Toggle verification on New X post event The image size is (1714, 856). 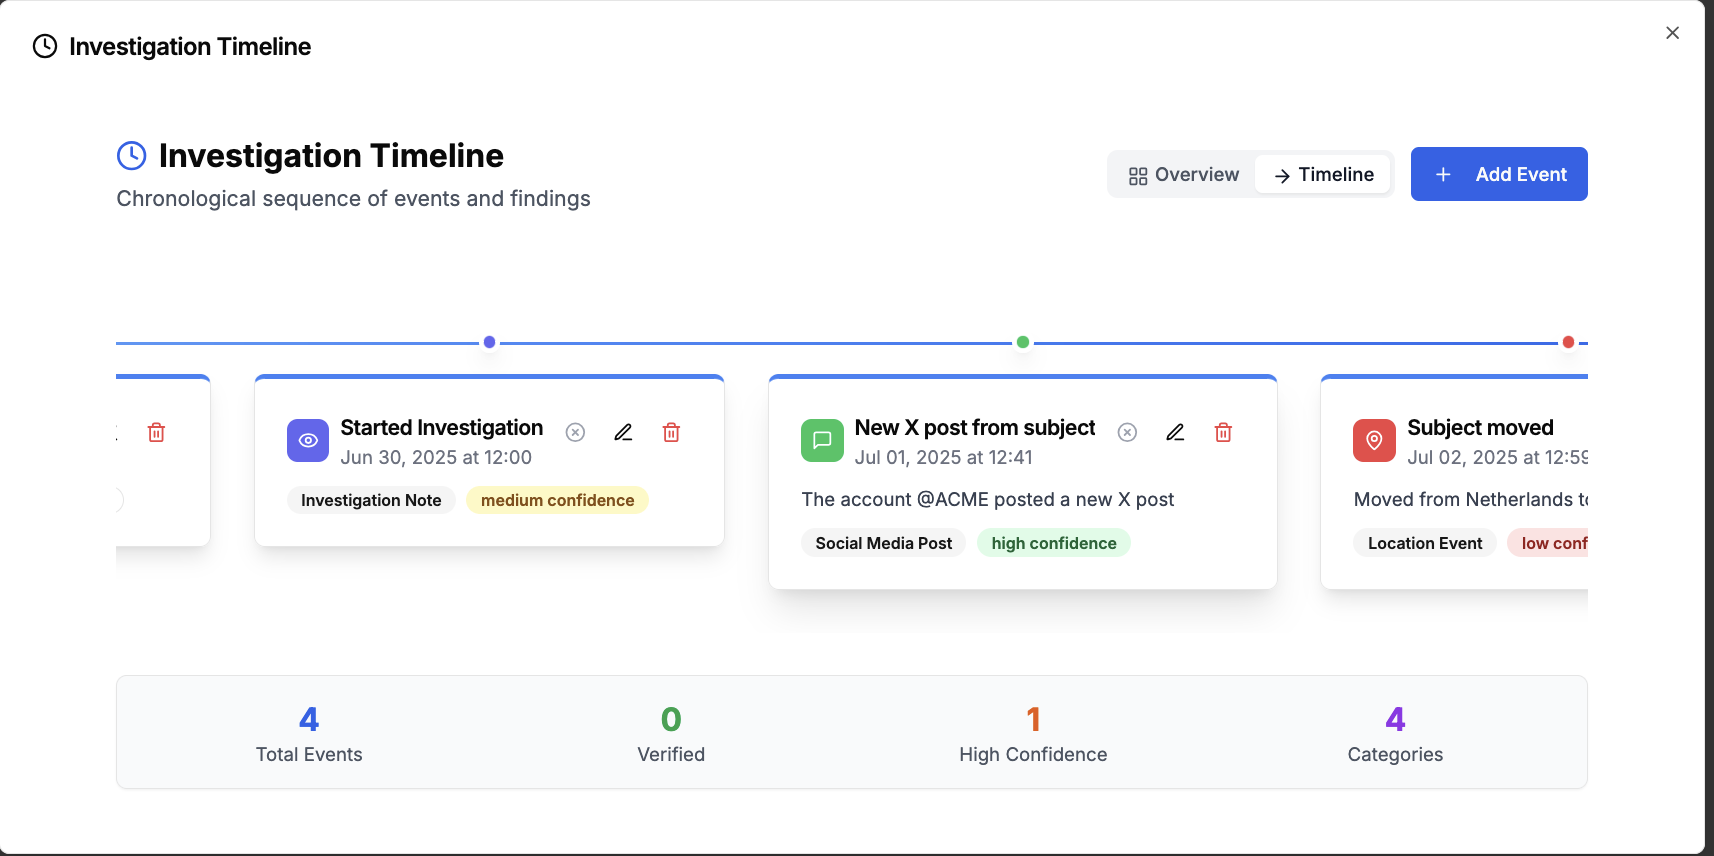[x=1127, y=432]
